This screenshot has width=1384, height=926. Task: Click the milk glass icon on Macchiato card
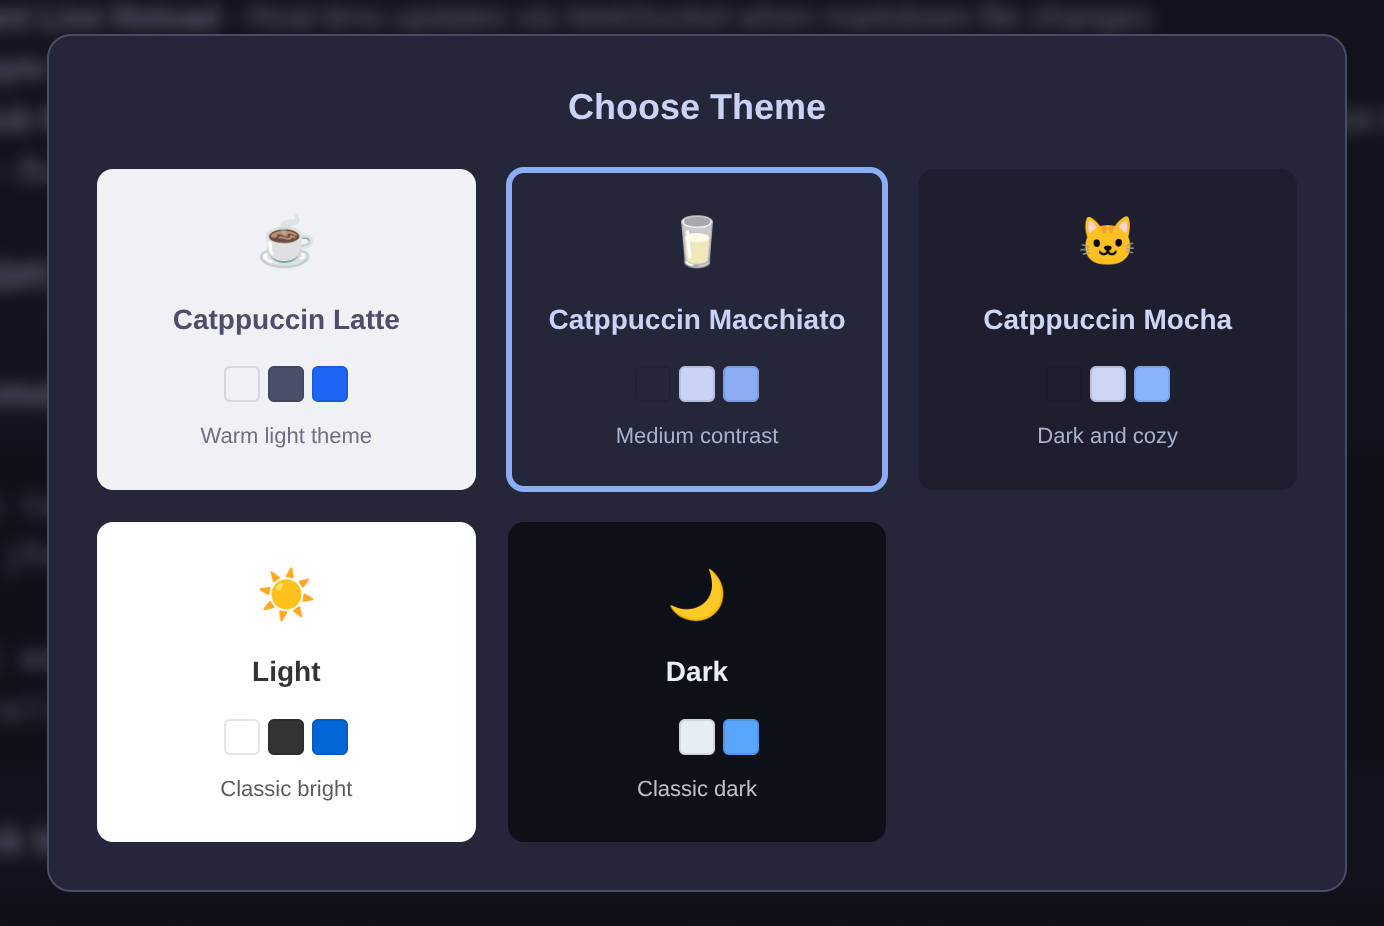(696, 240)
